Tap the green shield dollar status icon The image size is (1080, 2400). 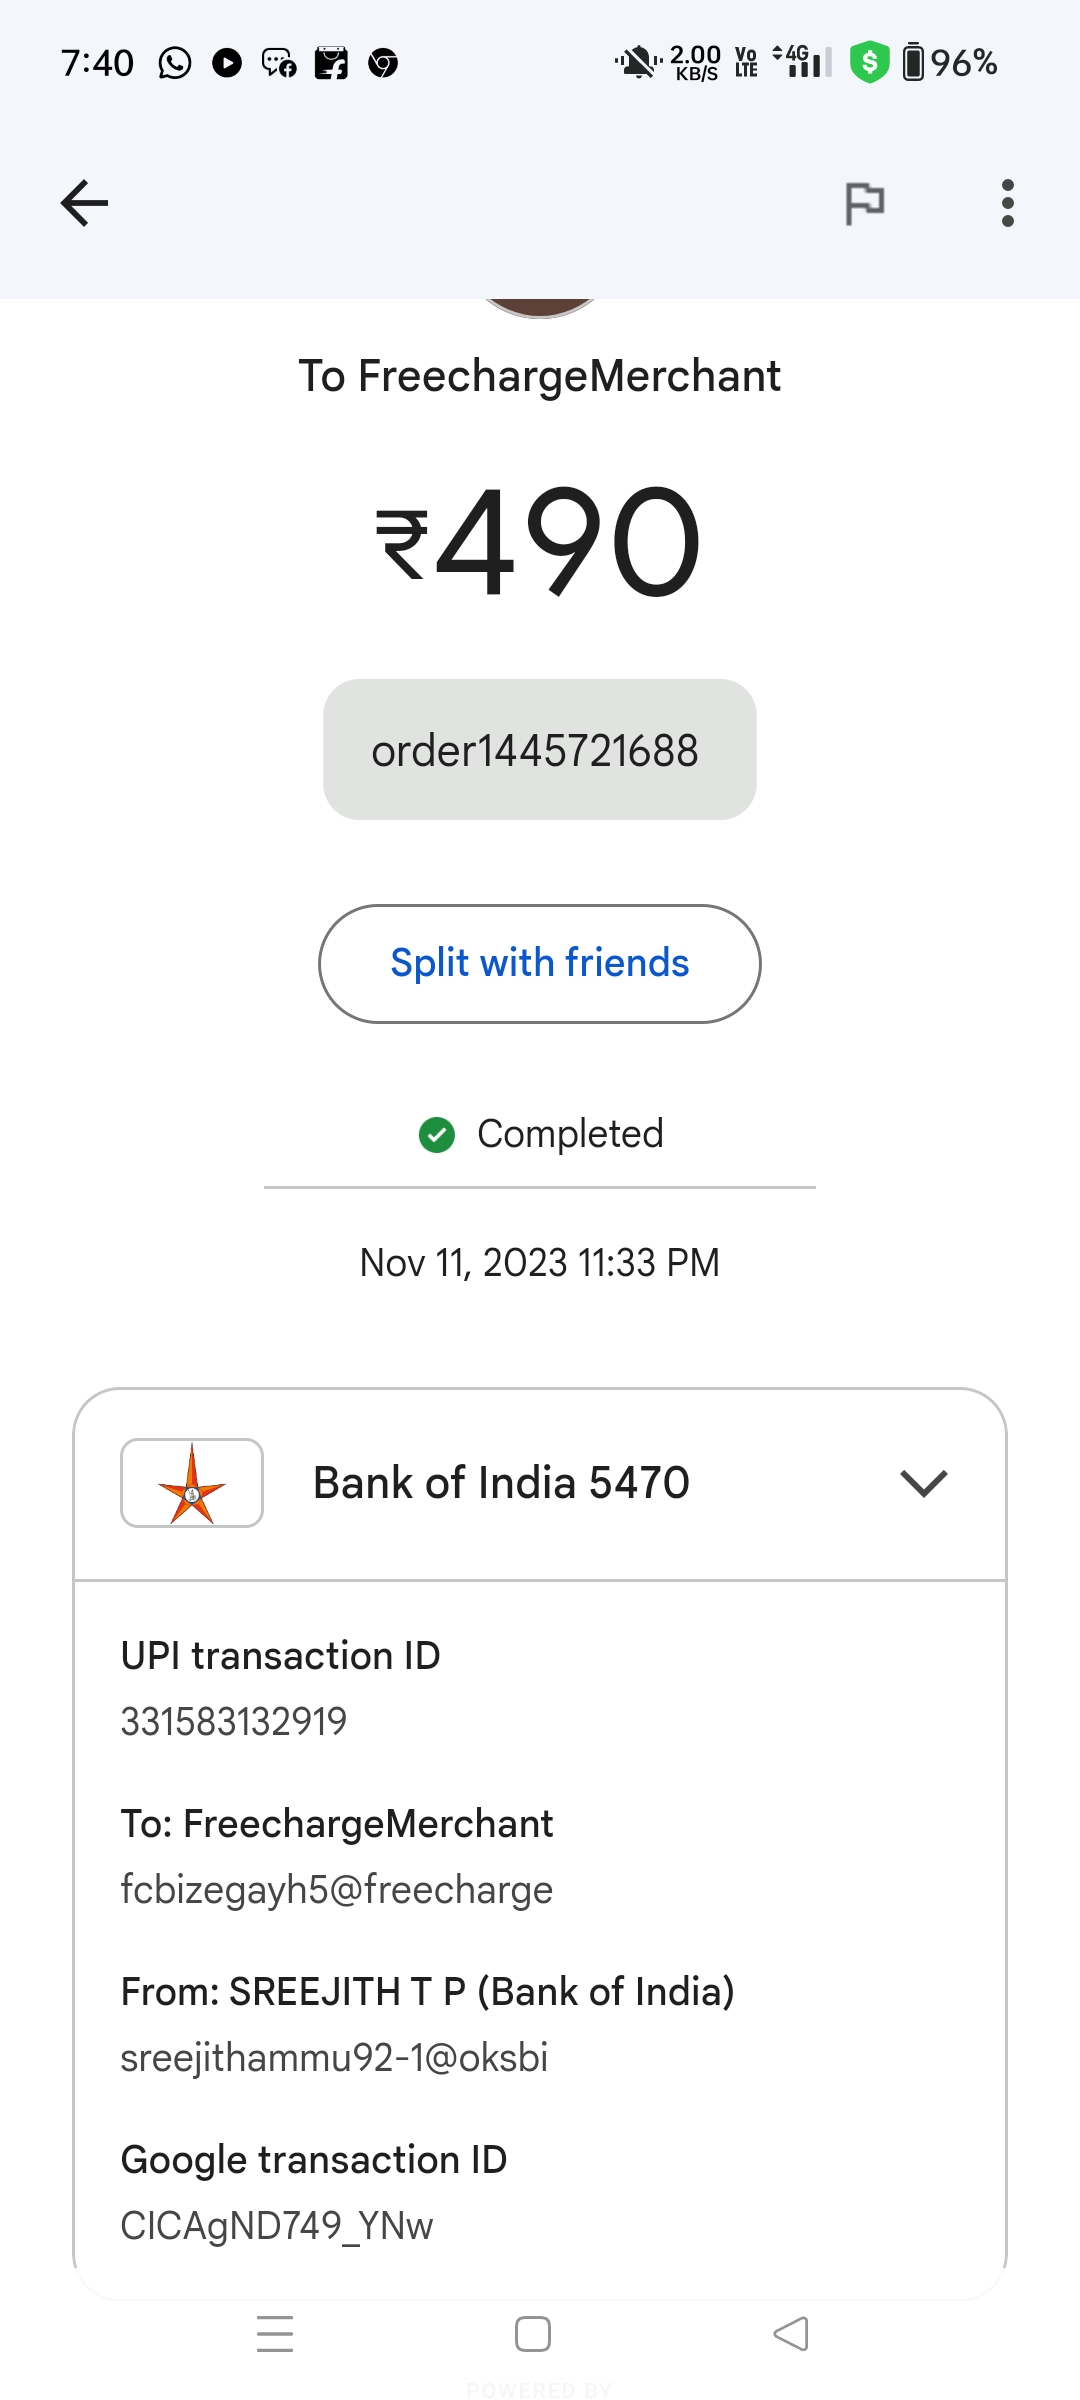869,62
